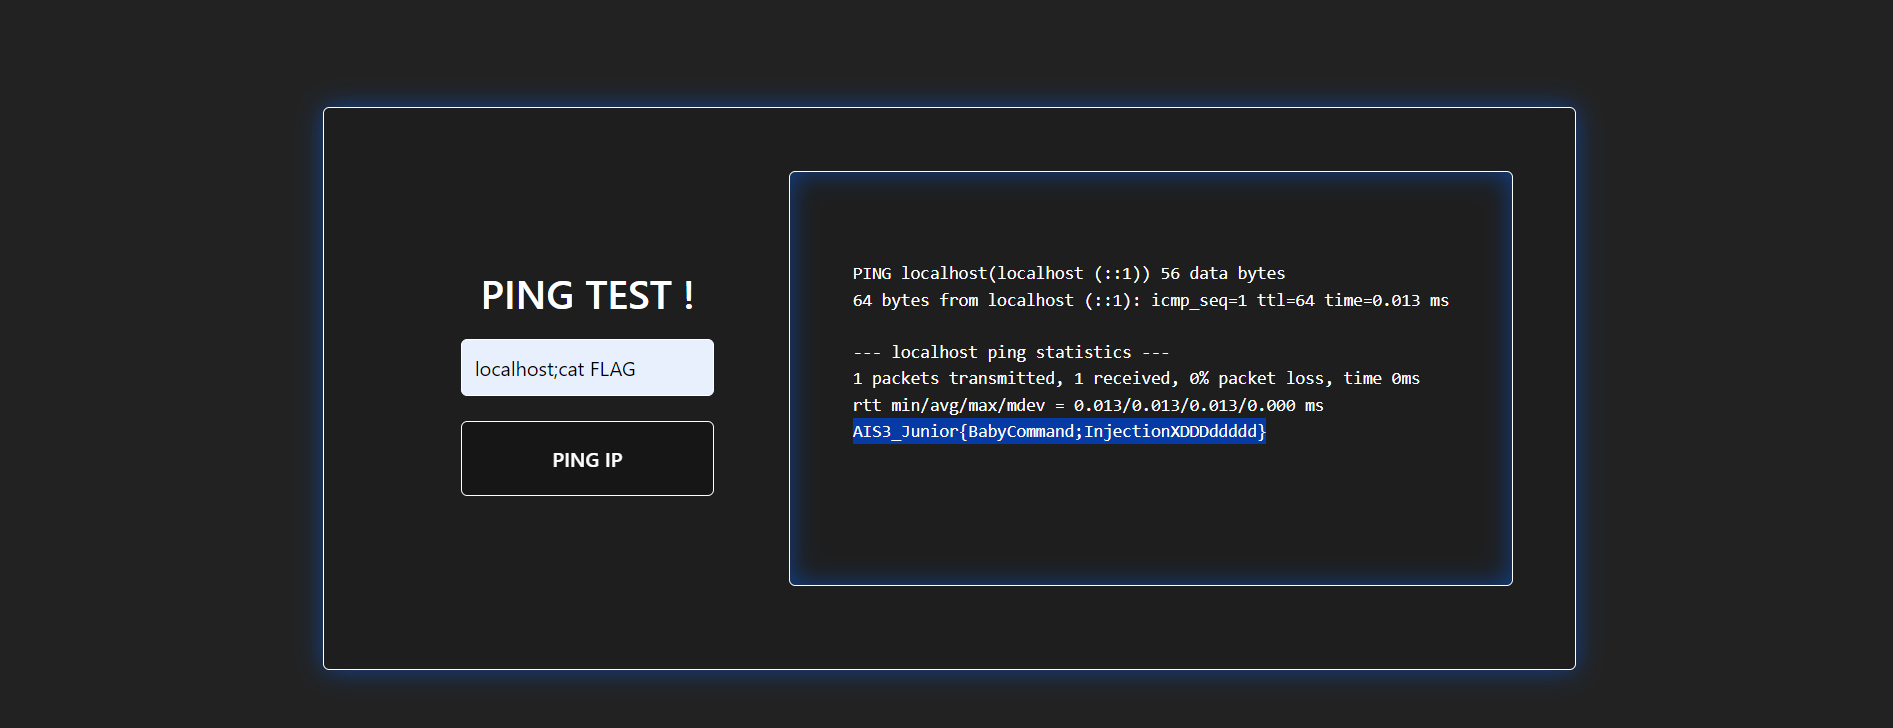The width and height of the screenshot is (1893, 728).
Task: Click InjectionXDDDddddd text in the flag
Action: 1169,432
